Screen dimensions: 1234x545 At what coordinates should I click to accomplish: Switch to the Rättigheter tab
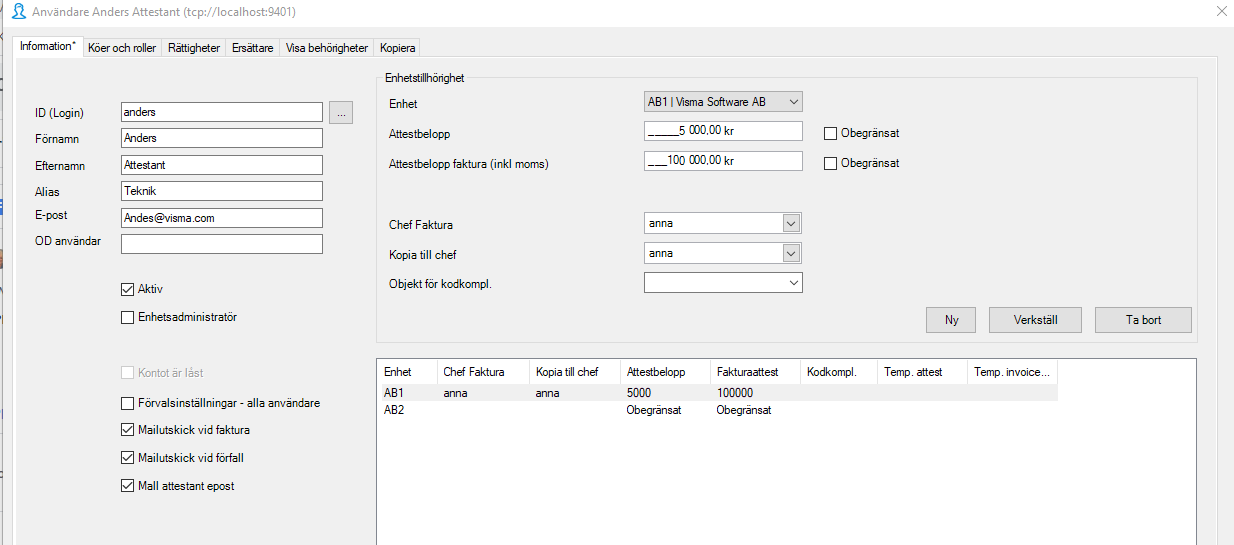point(194,47)
